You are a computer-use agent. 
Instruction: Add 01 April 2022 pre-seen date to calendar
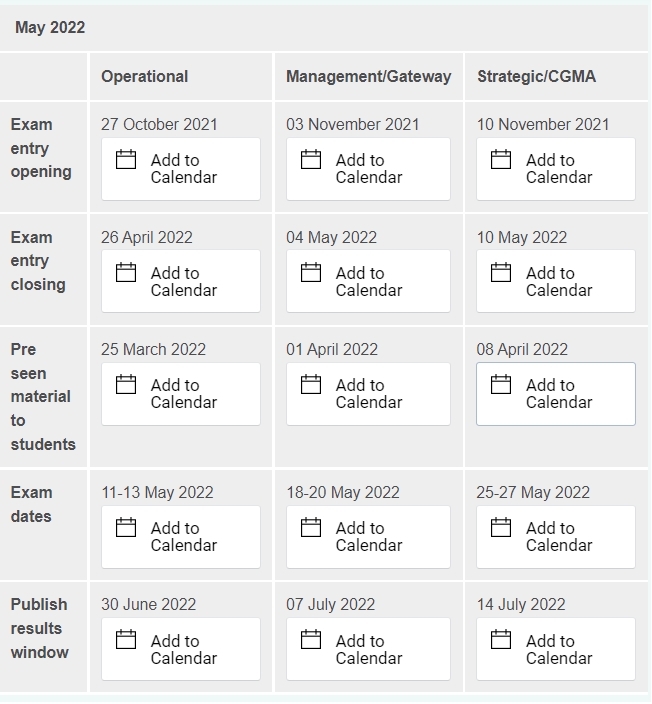coord(367,393)
